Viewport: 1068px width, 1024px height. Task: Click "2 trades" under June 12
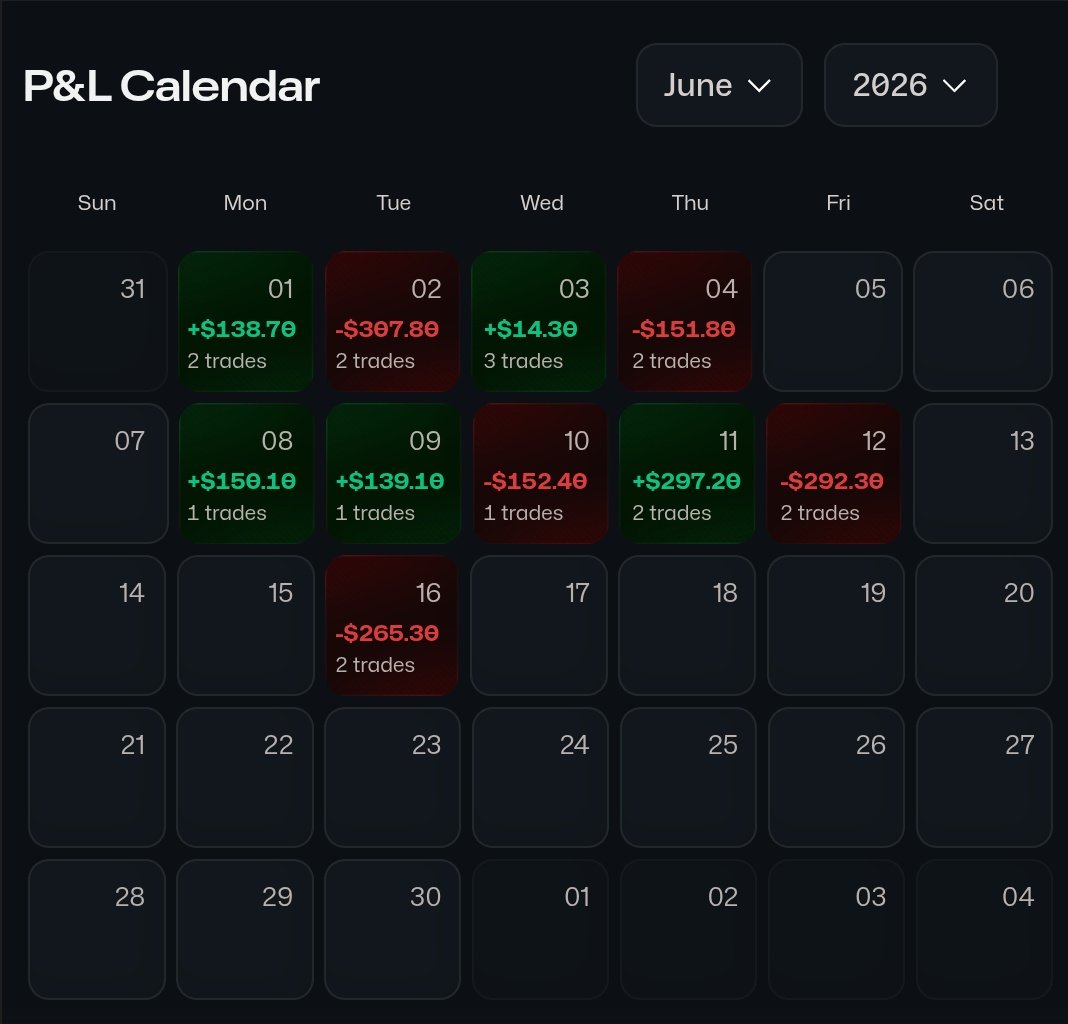[x=819, y=513]
